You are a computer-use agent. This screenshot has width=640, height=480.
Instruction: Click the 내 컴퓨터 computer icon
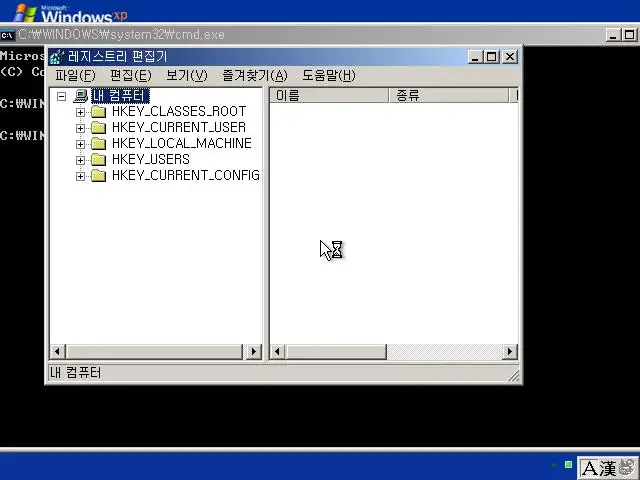(x=81, y=96)
